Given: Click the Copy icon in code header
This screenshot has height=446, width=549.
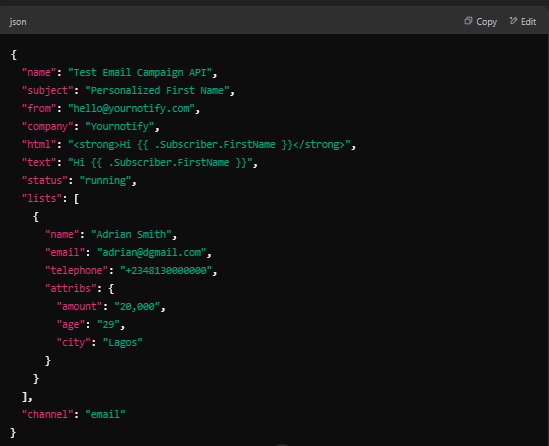Looking at the screenshot, I should coord(468,21).
